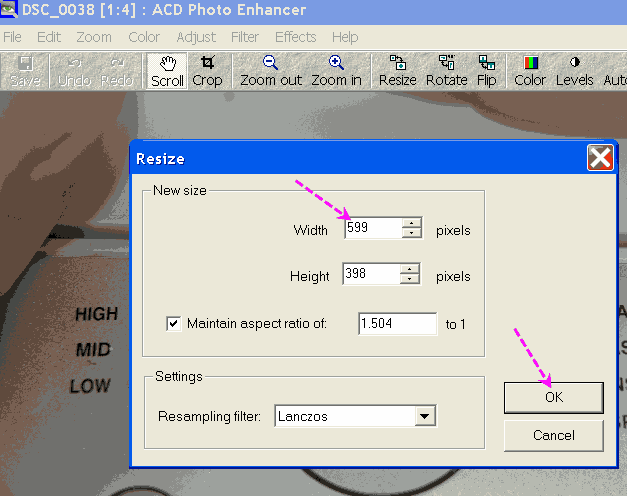This screenshot has height=496, width=627.
Task: Click the Redo toolbar icon
Action: coord(117,71)
